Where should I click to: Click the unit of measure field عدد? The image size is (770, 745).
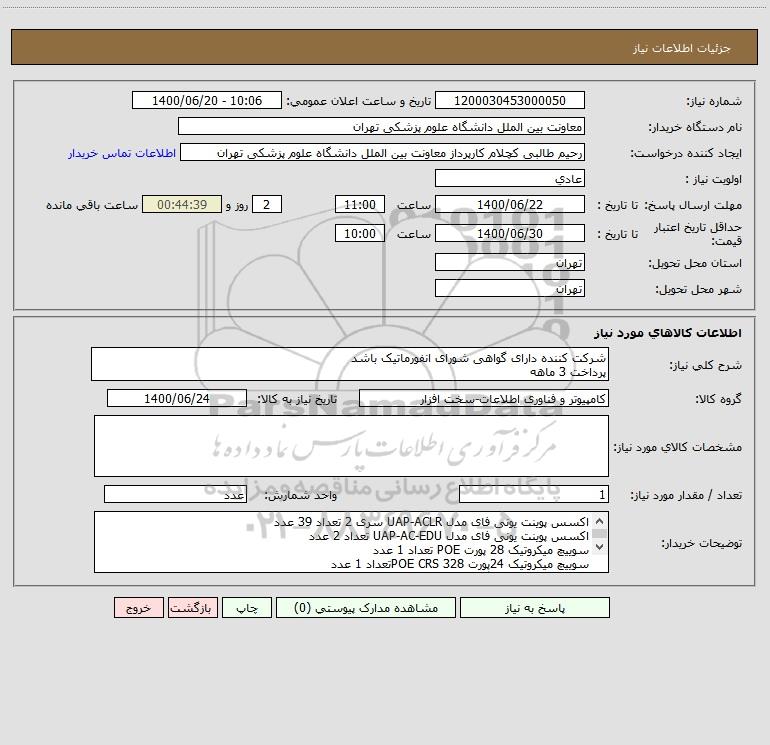pyautogui.click(x=175, y=495)
